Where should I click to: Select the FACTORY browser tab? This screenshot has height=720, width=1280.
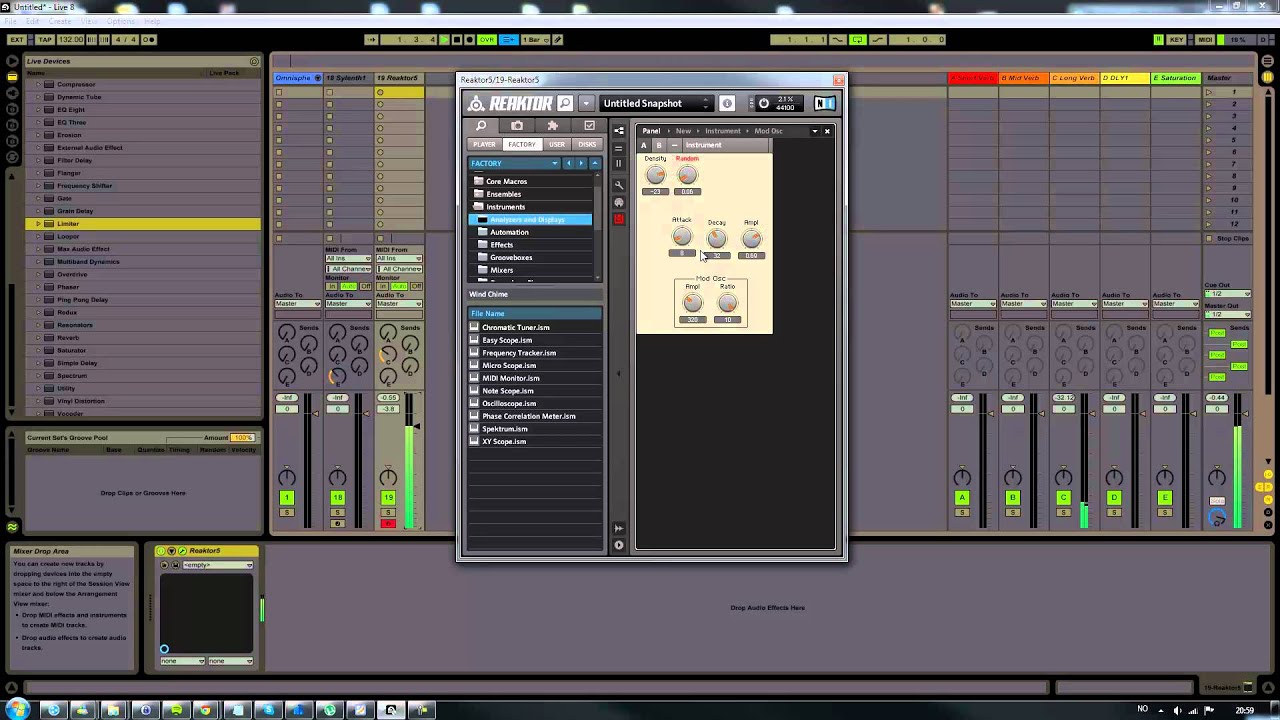click(521, 145)
